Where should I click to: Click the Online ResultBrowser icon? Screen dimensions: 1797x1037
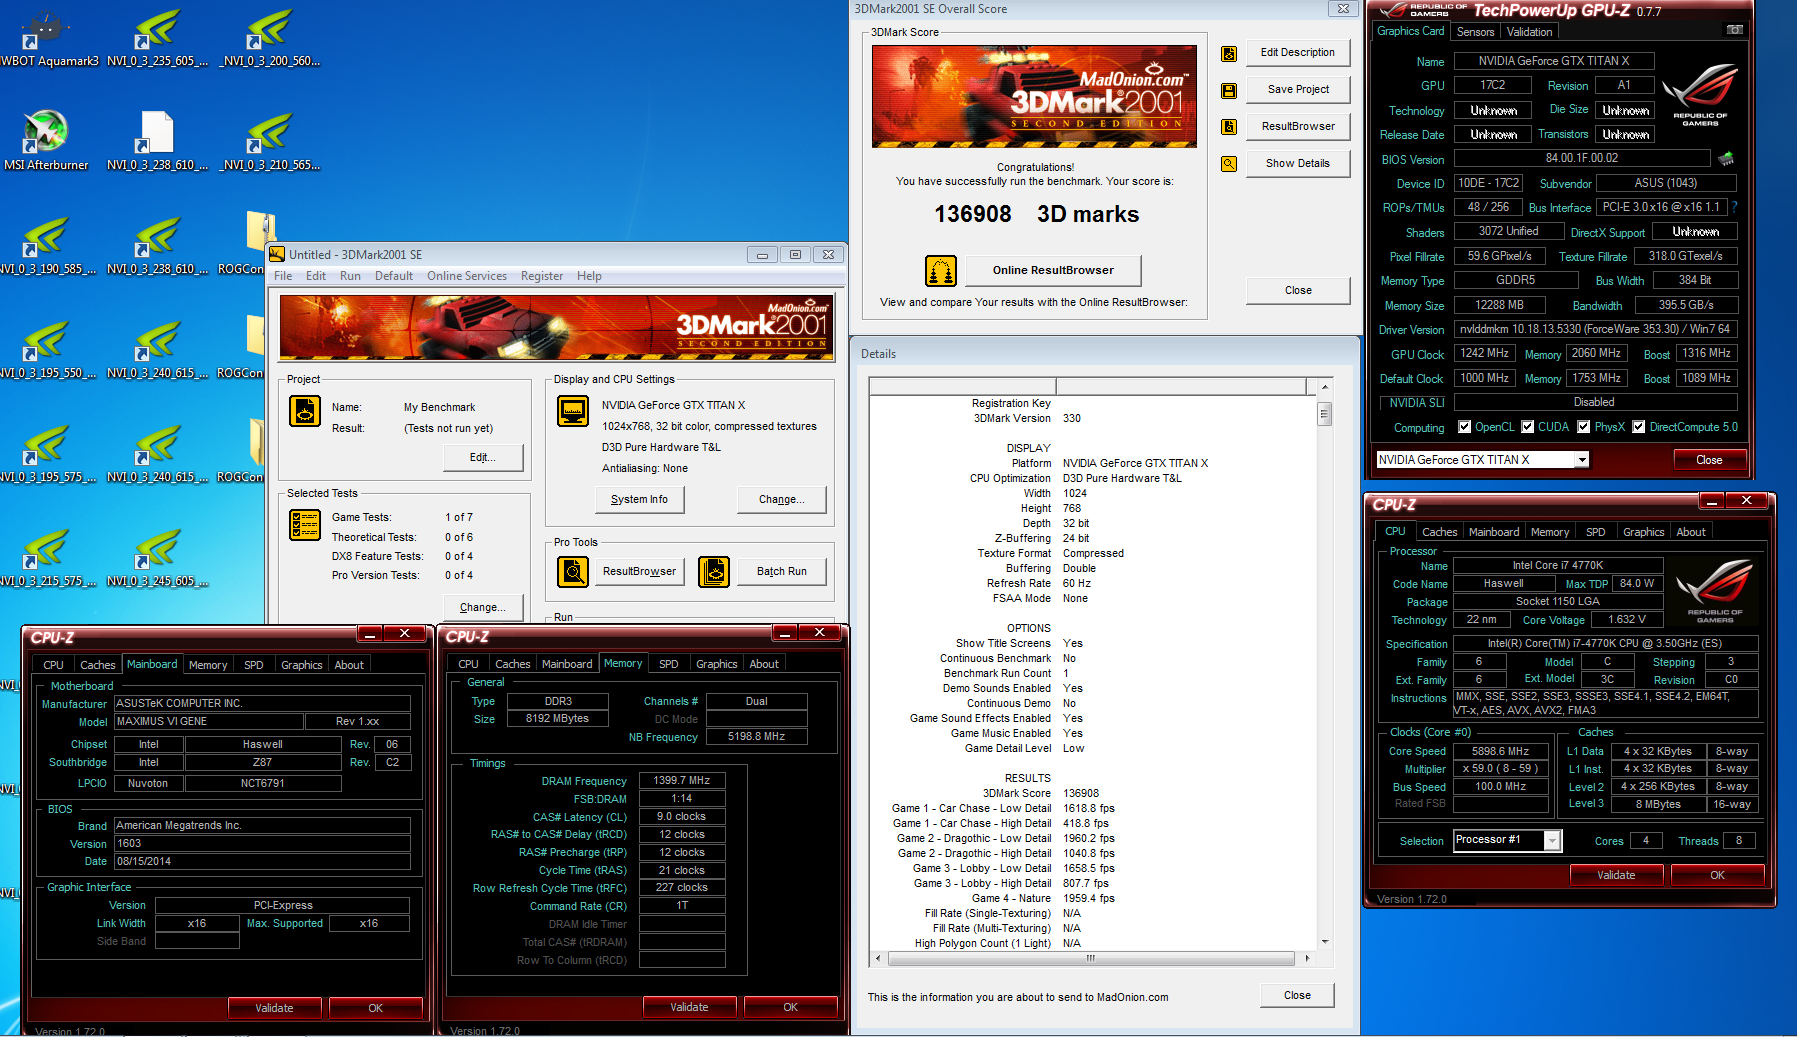pyautogui.click(x=940, y=271)
